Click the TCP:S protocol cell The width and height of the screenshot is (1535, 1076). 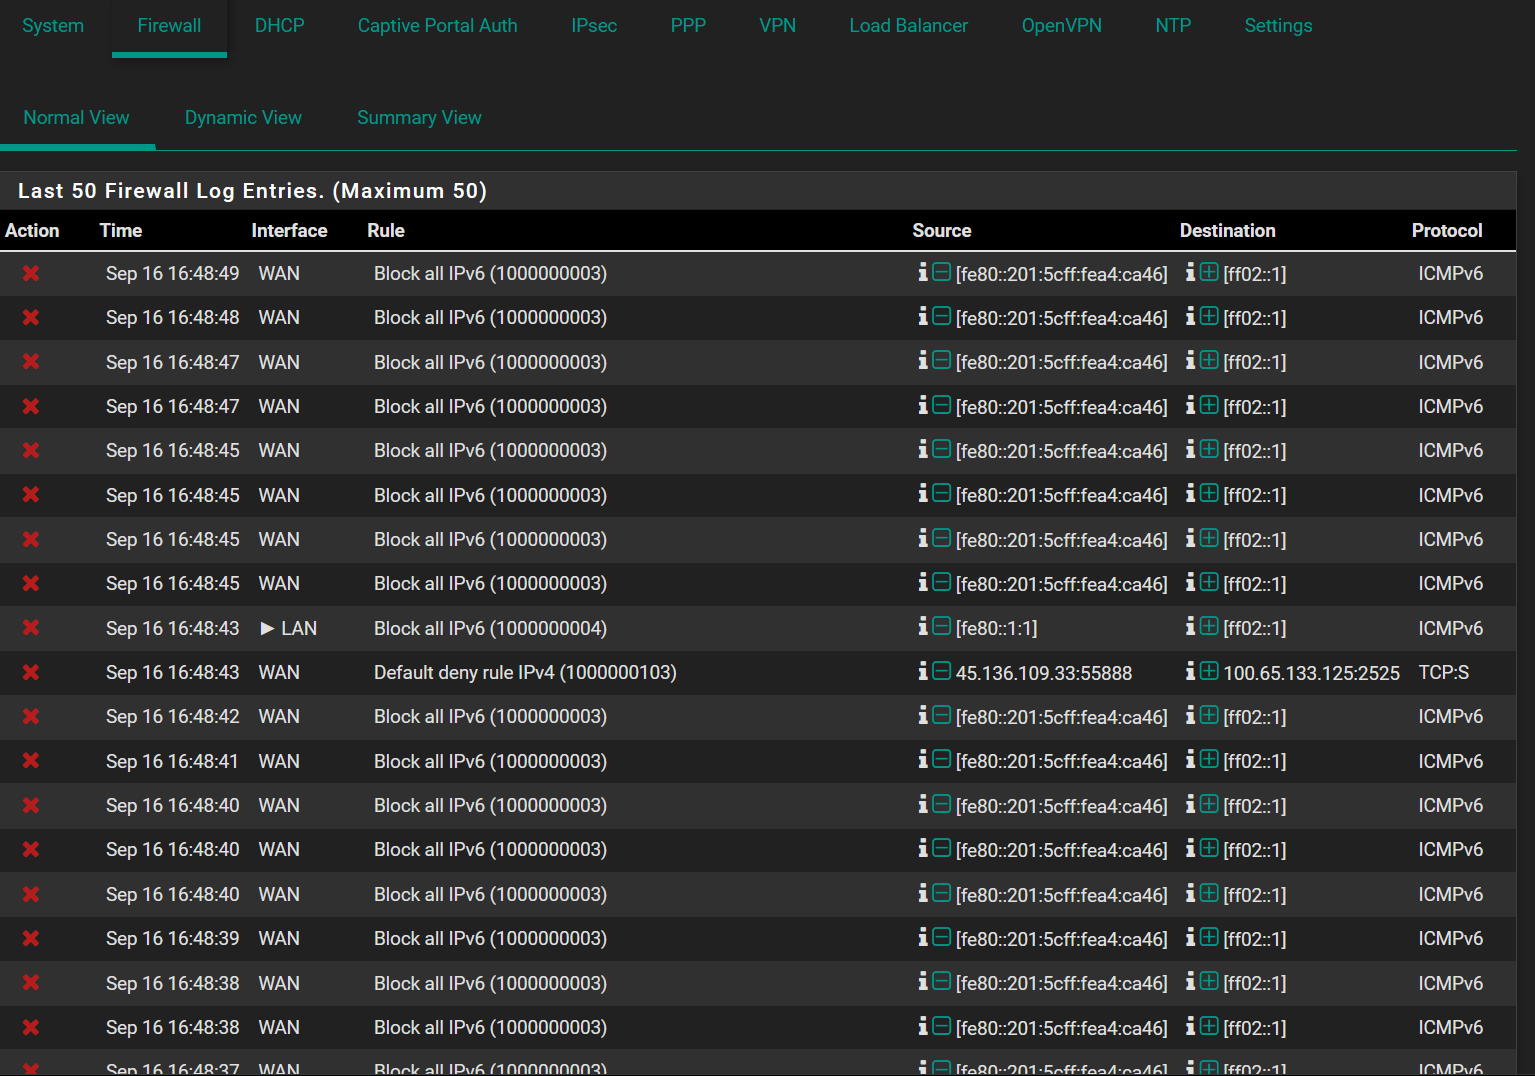click(1443, 673)
